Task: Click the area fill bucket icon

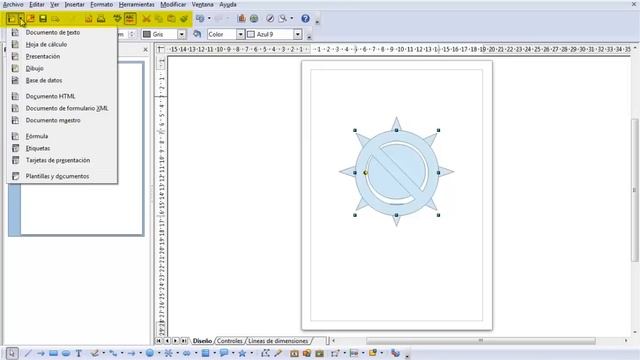Action: point(197,34)
